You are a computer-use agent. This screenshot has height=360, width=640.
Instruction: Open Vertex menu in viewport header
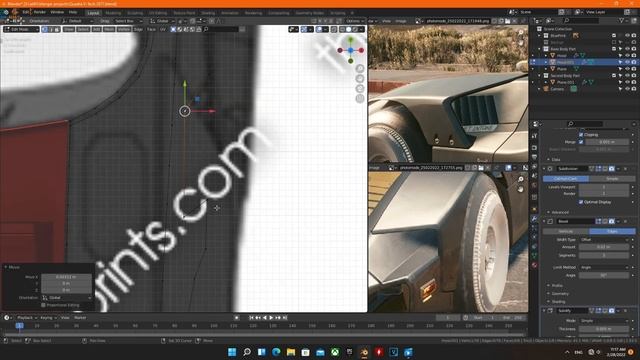(x=124, y=29)
